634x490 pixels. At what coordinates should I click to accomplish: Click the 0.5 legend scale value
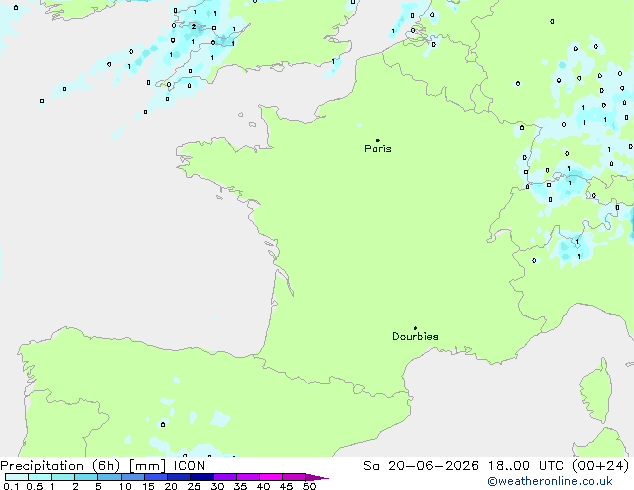[34, 486]
